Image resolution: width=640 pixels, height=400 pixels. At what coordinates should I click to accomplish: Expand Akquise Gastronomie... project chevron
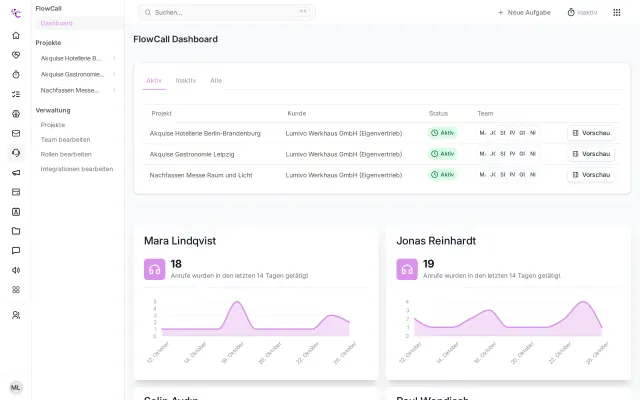pyautogui.click(x=114, y=74)
